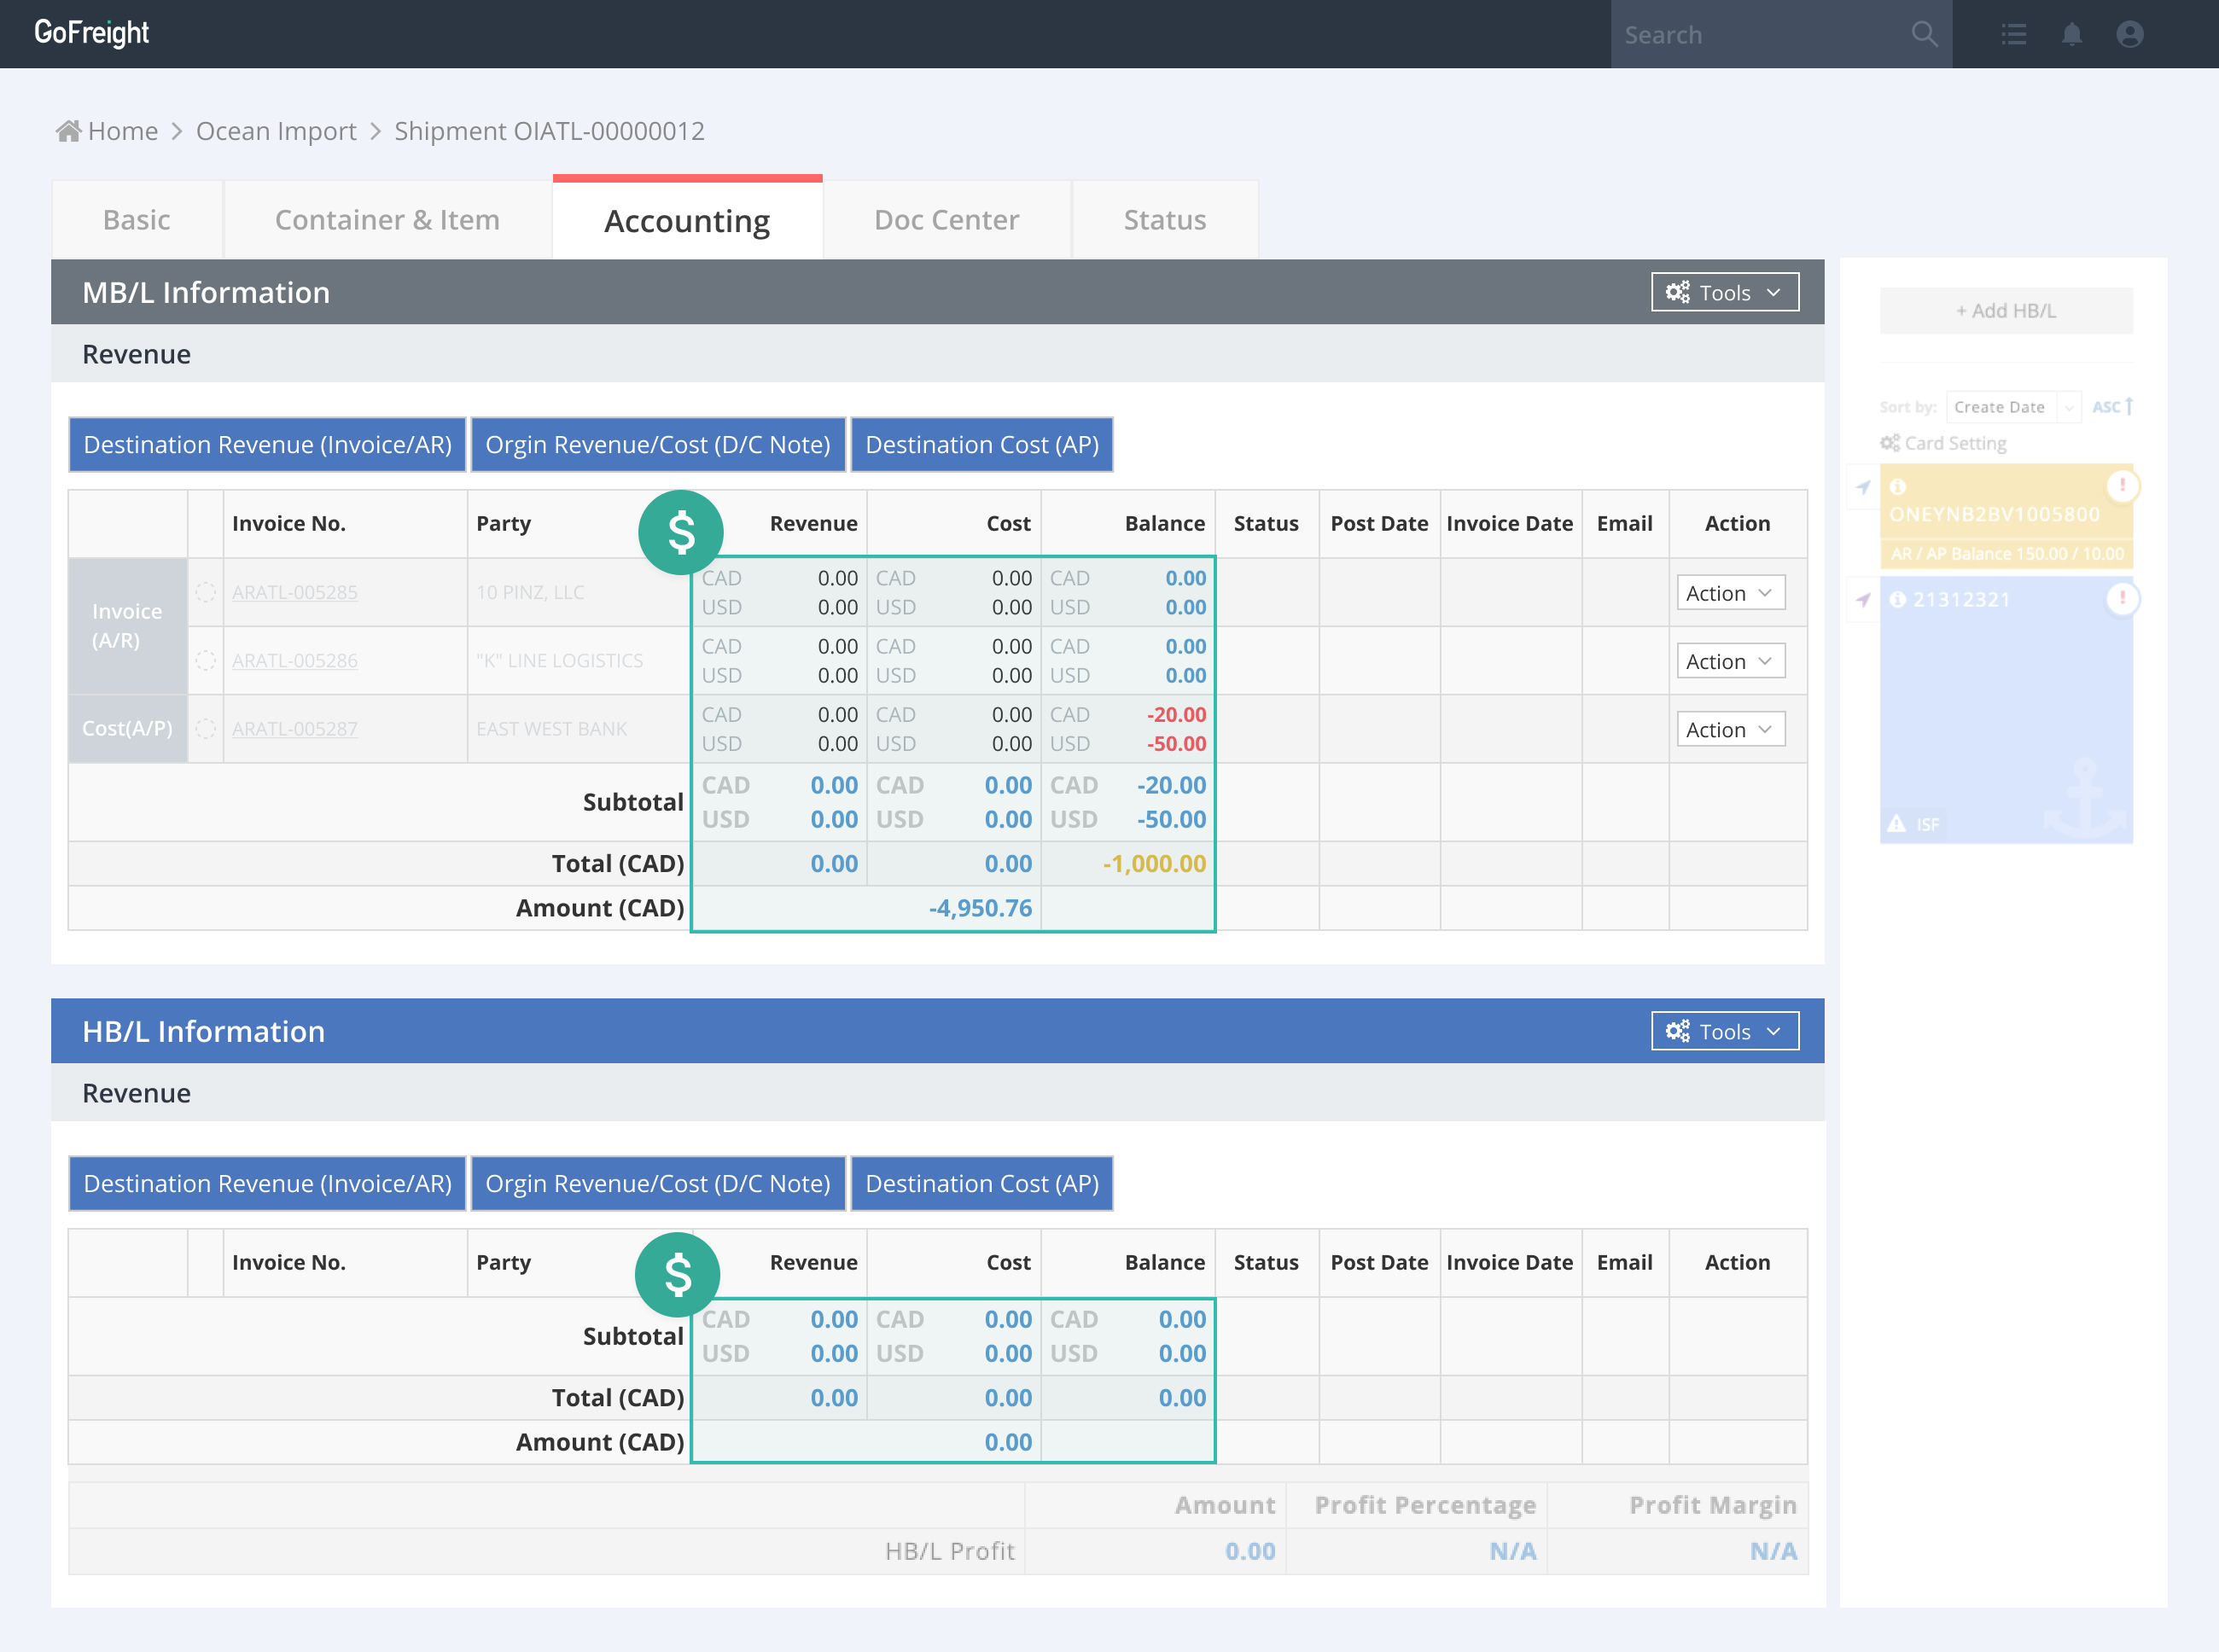Select the ARATL-005287 row checkbox

pos(206,729)
